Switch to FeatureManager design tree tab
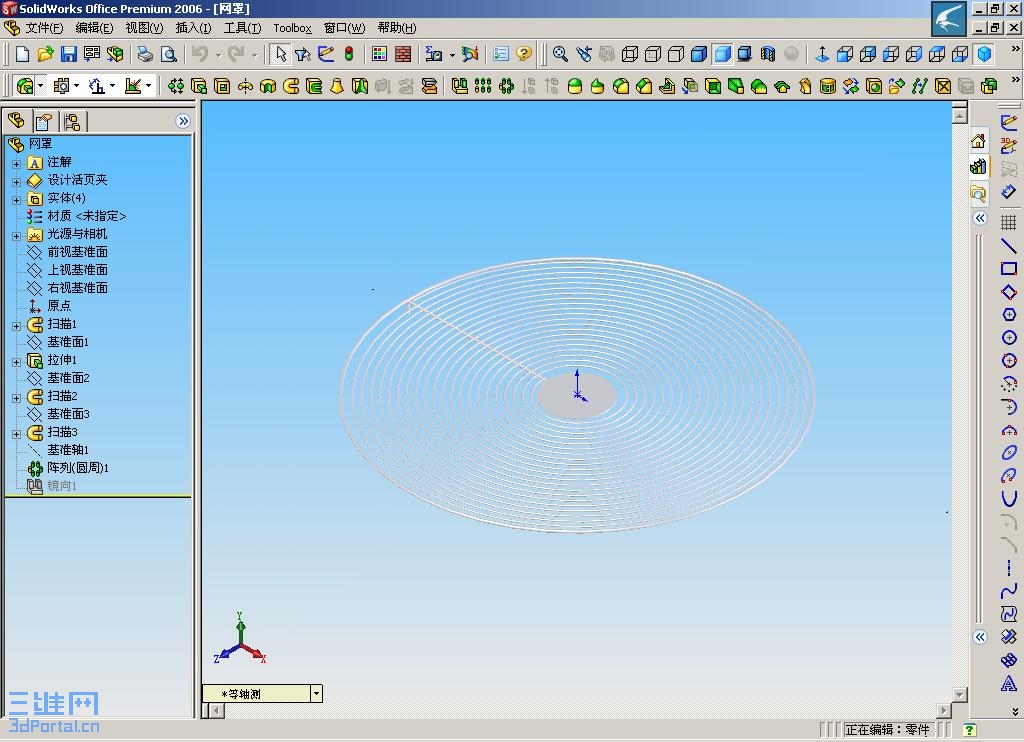This screenshot has width=1024, height=742. [16, 121]
